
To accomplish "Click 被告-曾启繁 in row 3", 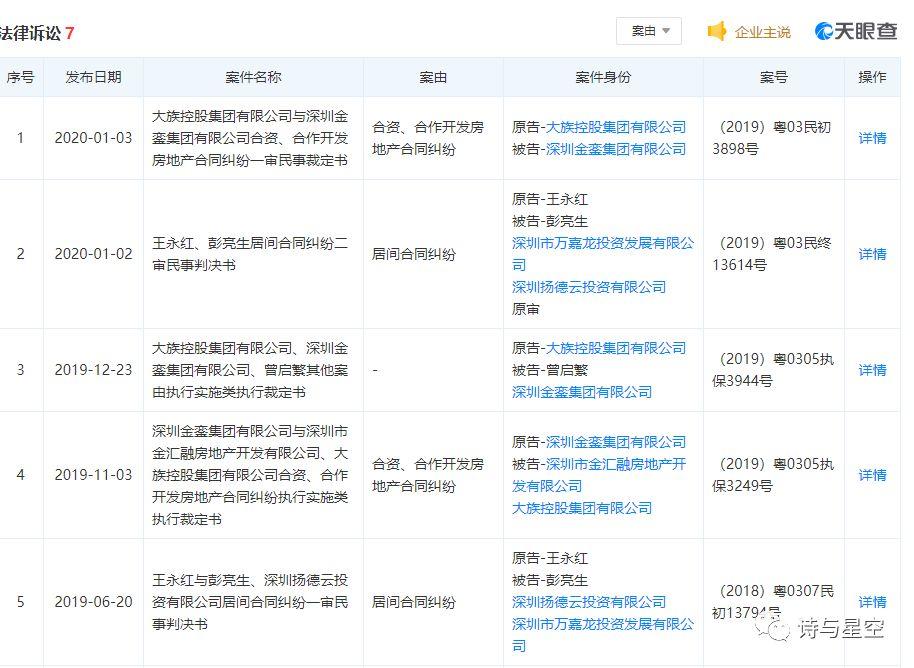I will click(550, 370).
